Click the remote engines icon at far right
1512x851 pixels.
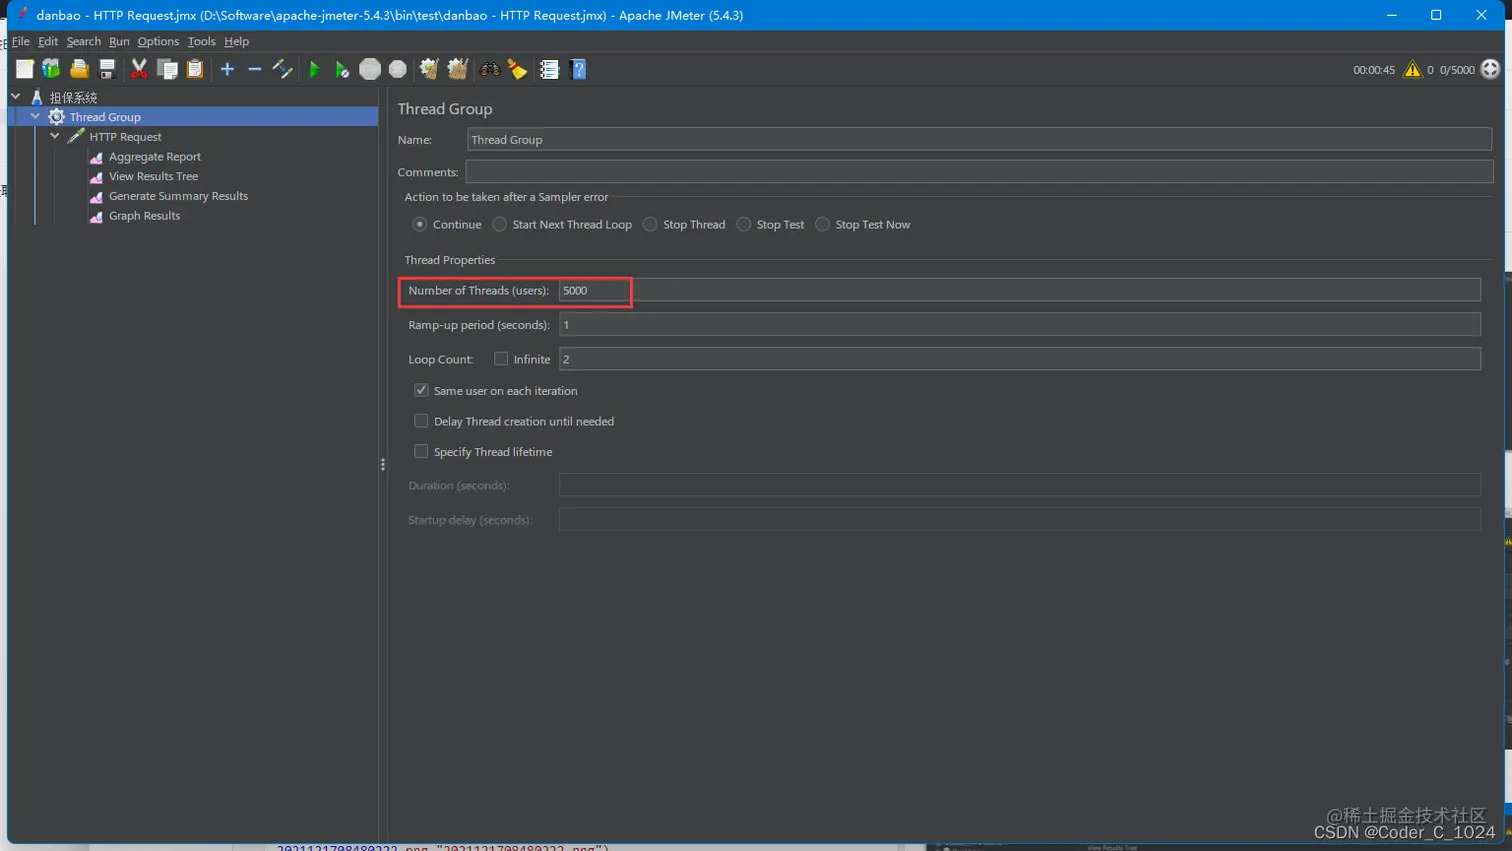(1490, 69)
